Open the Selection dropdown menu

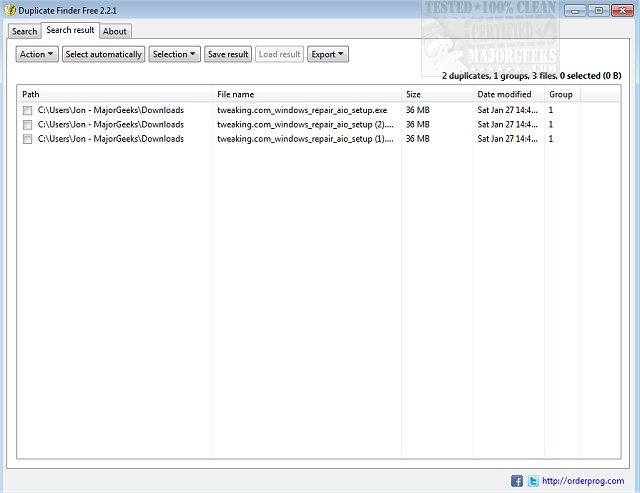point(174,54)
